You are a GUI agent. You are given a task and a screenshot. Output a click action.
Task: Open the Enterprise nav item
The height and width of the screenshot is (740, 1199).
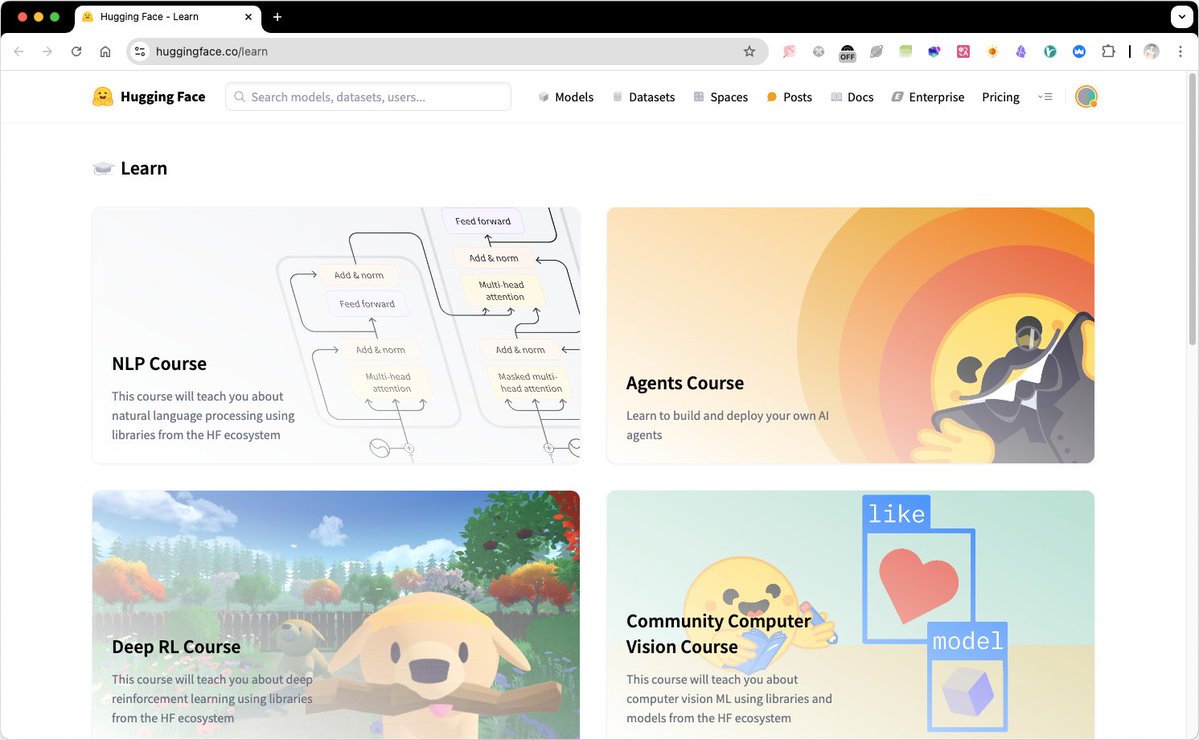(x=928, y=97)
